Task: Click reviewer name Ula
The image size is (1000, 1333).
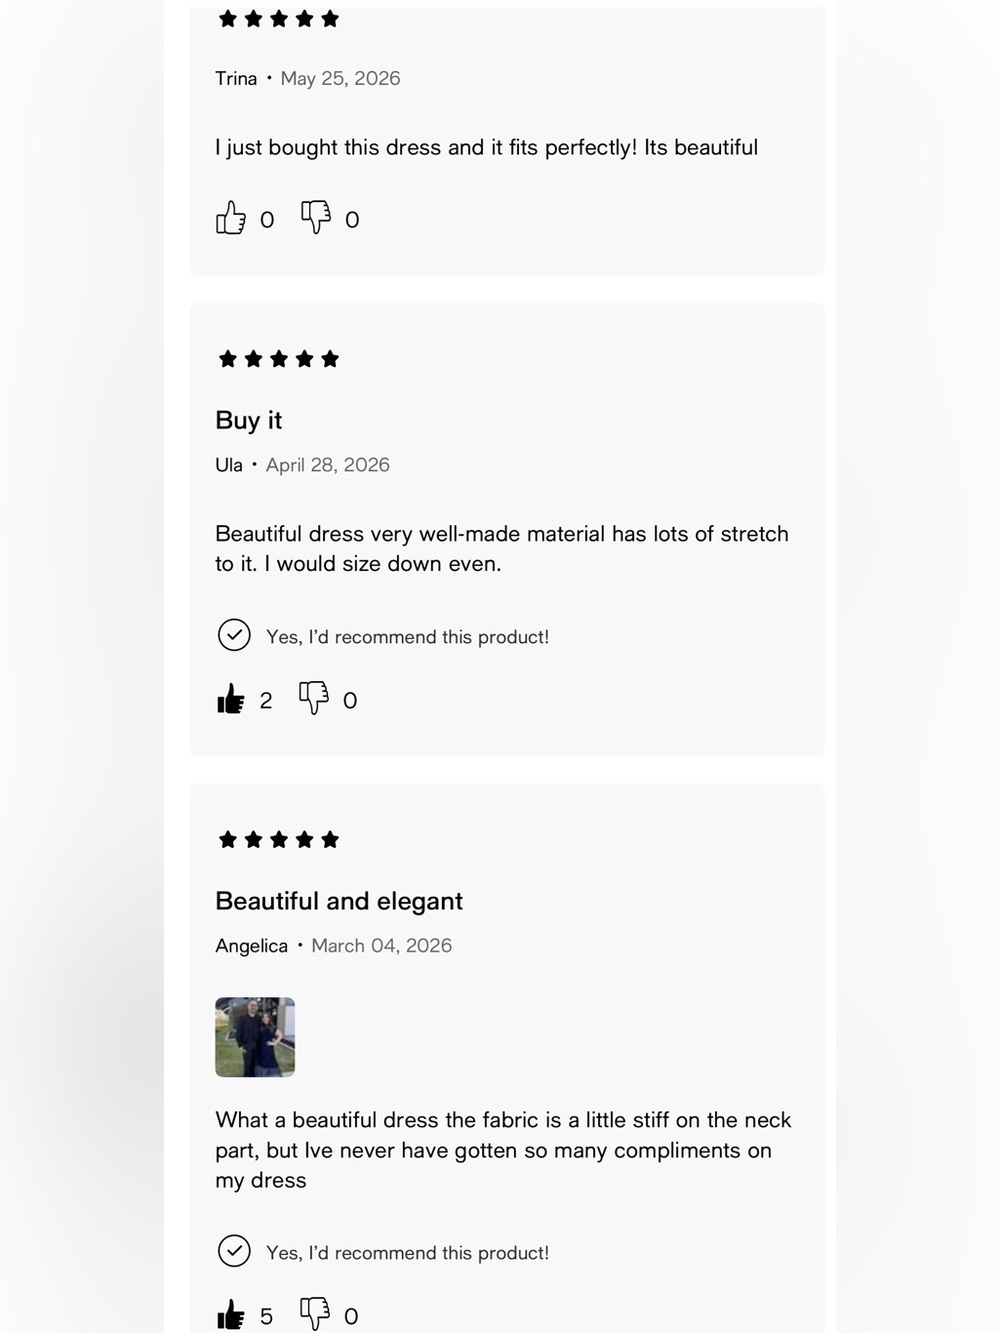Action: click(229, 465)
